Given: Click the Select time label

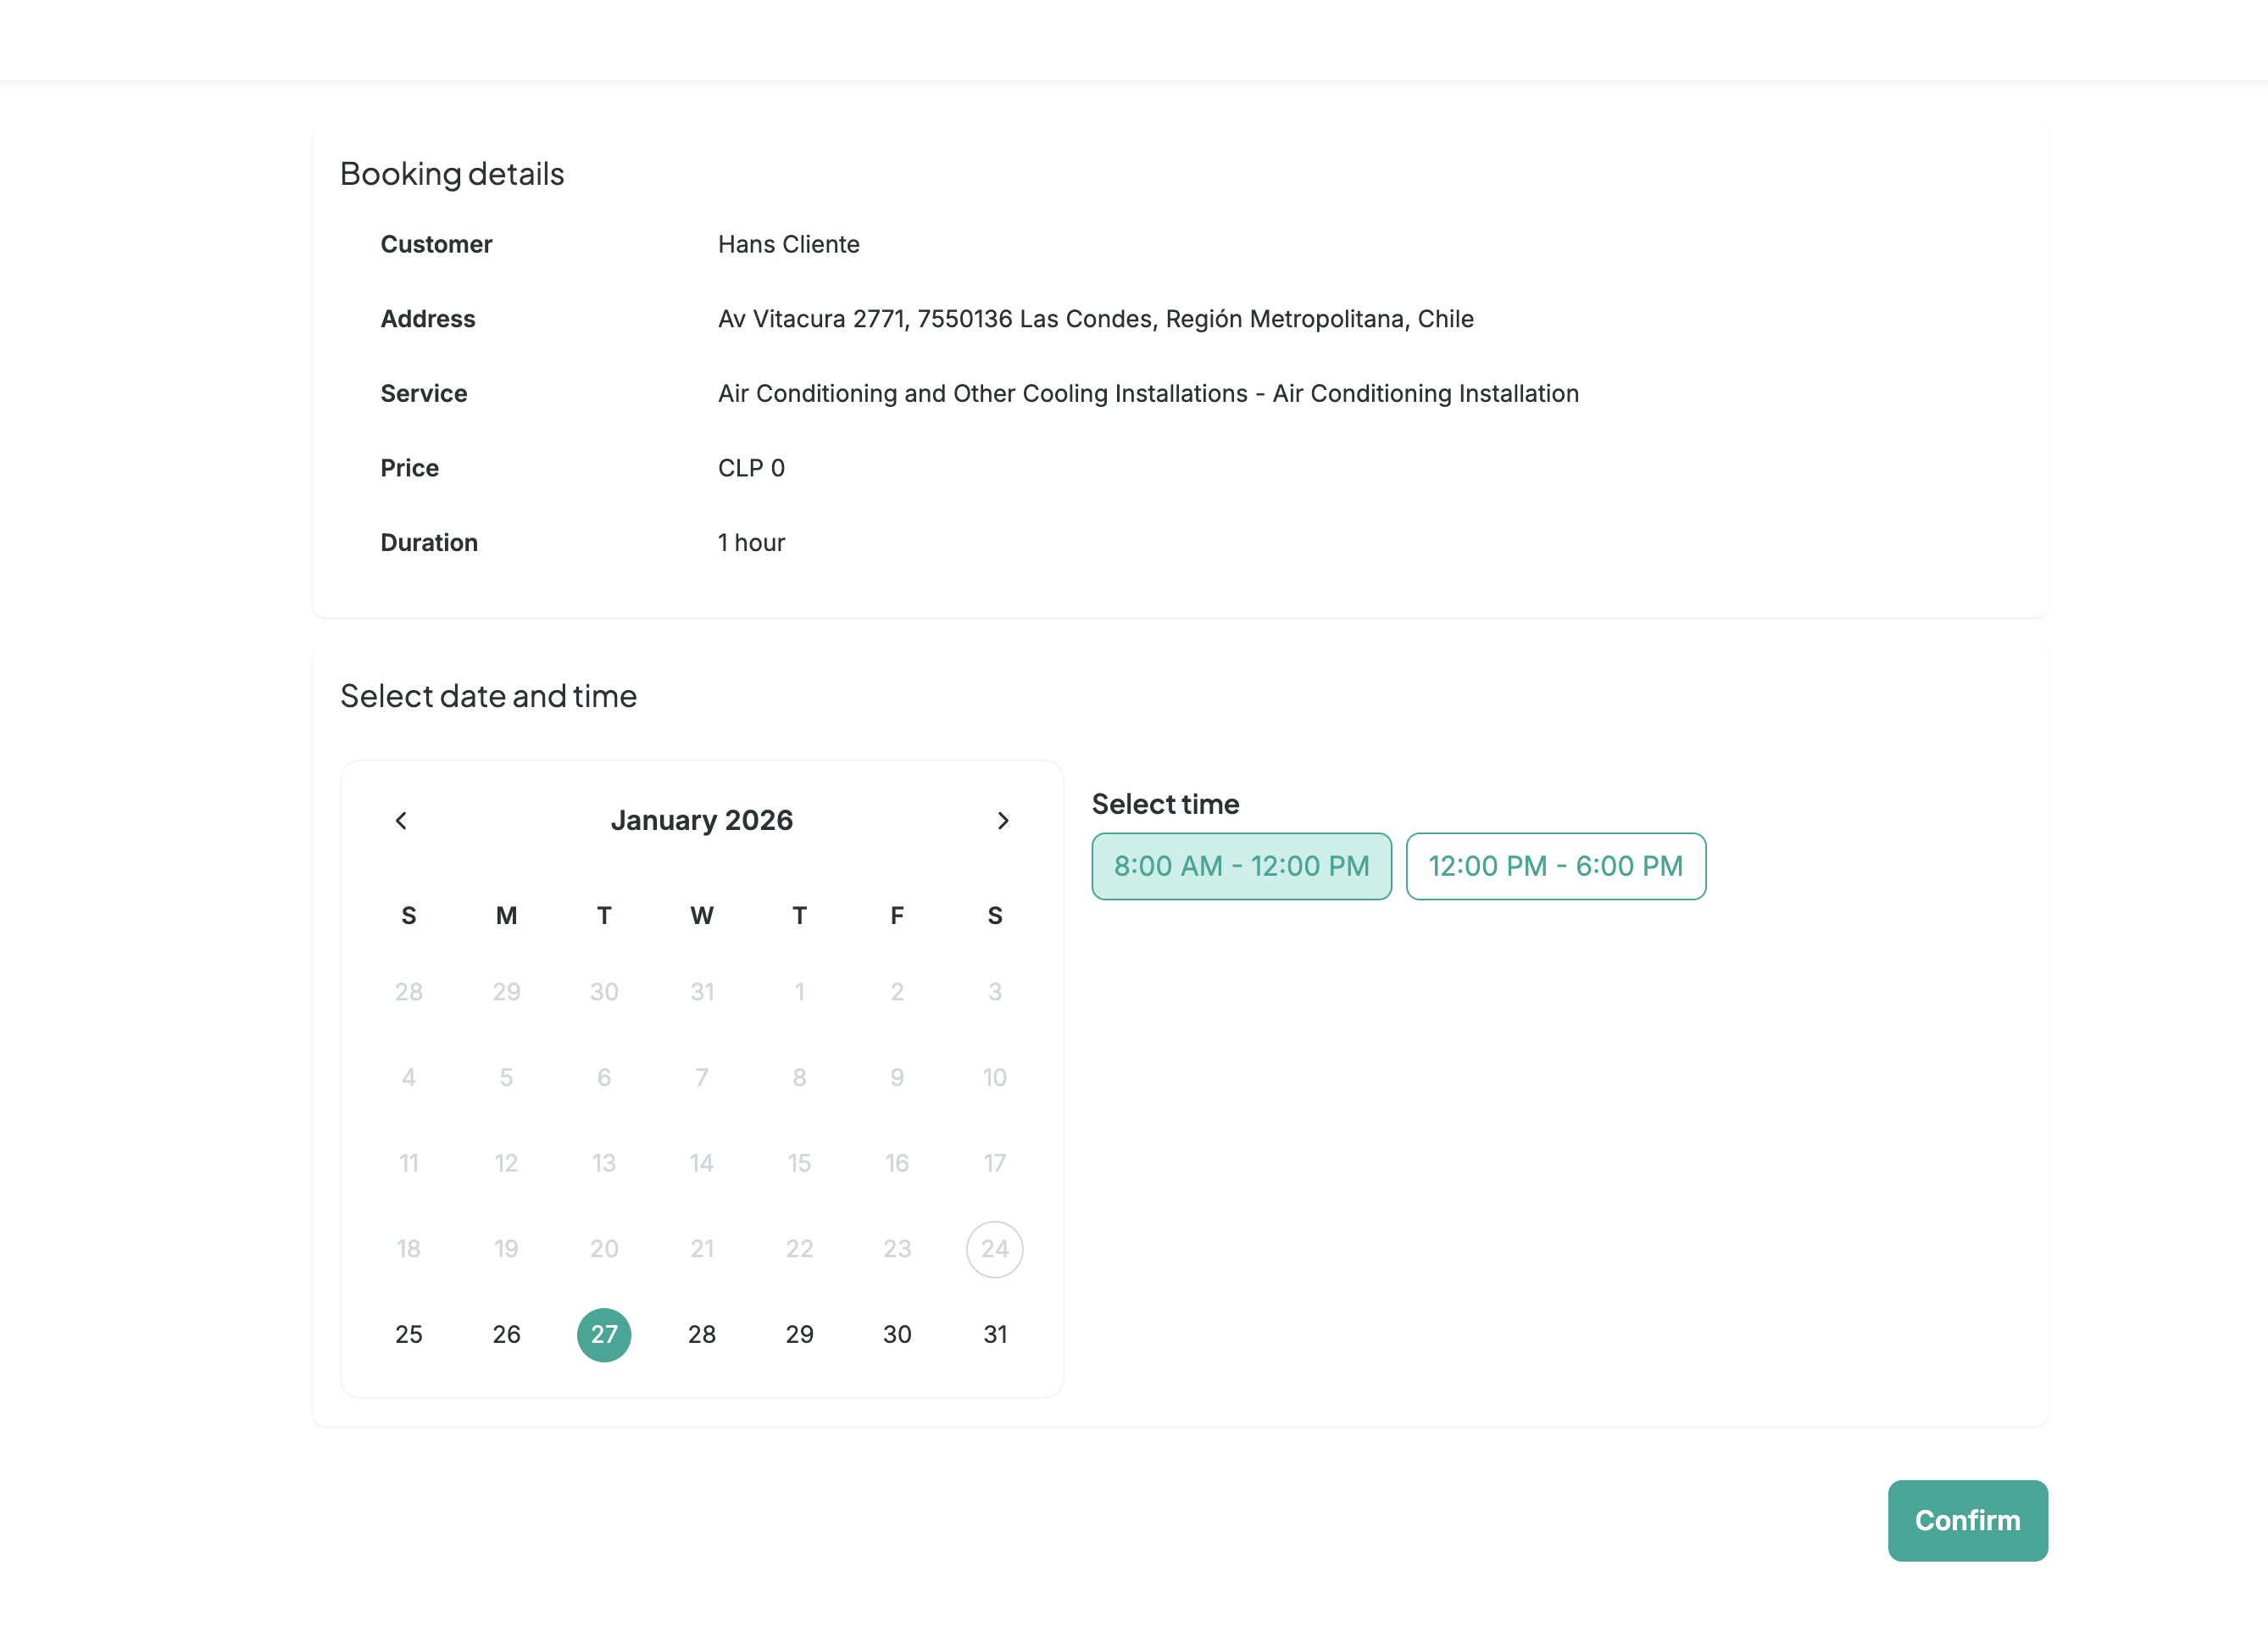Looking at the screenshot, I should [1165, 803].
